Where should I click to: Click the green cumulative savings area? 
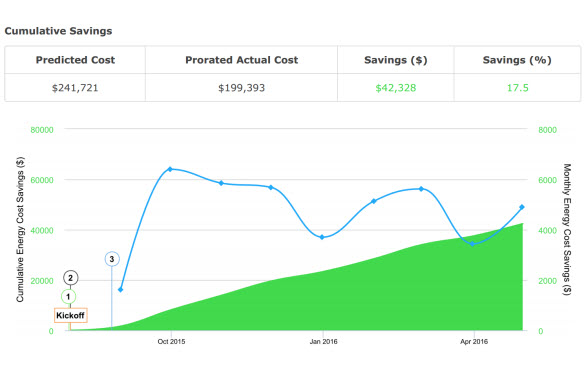(x=374, y=299)
